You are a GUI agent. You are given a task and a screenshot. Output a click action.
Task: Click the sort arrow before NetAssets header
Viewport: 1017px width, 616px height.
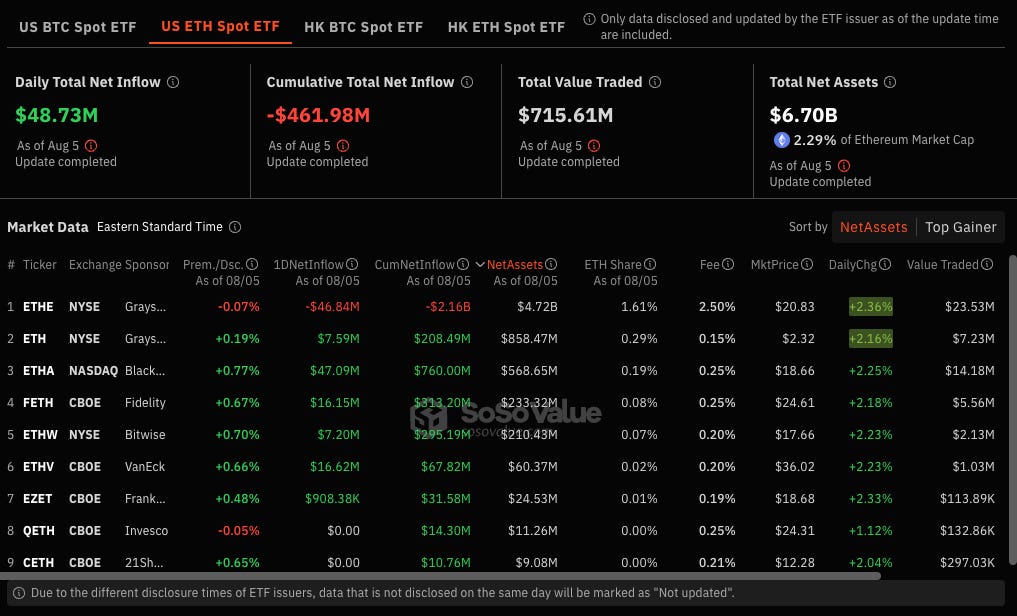pos(480,265)
